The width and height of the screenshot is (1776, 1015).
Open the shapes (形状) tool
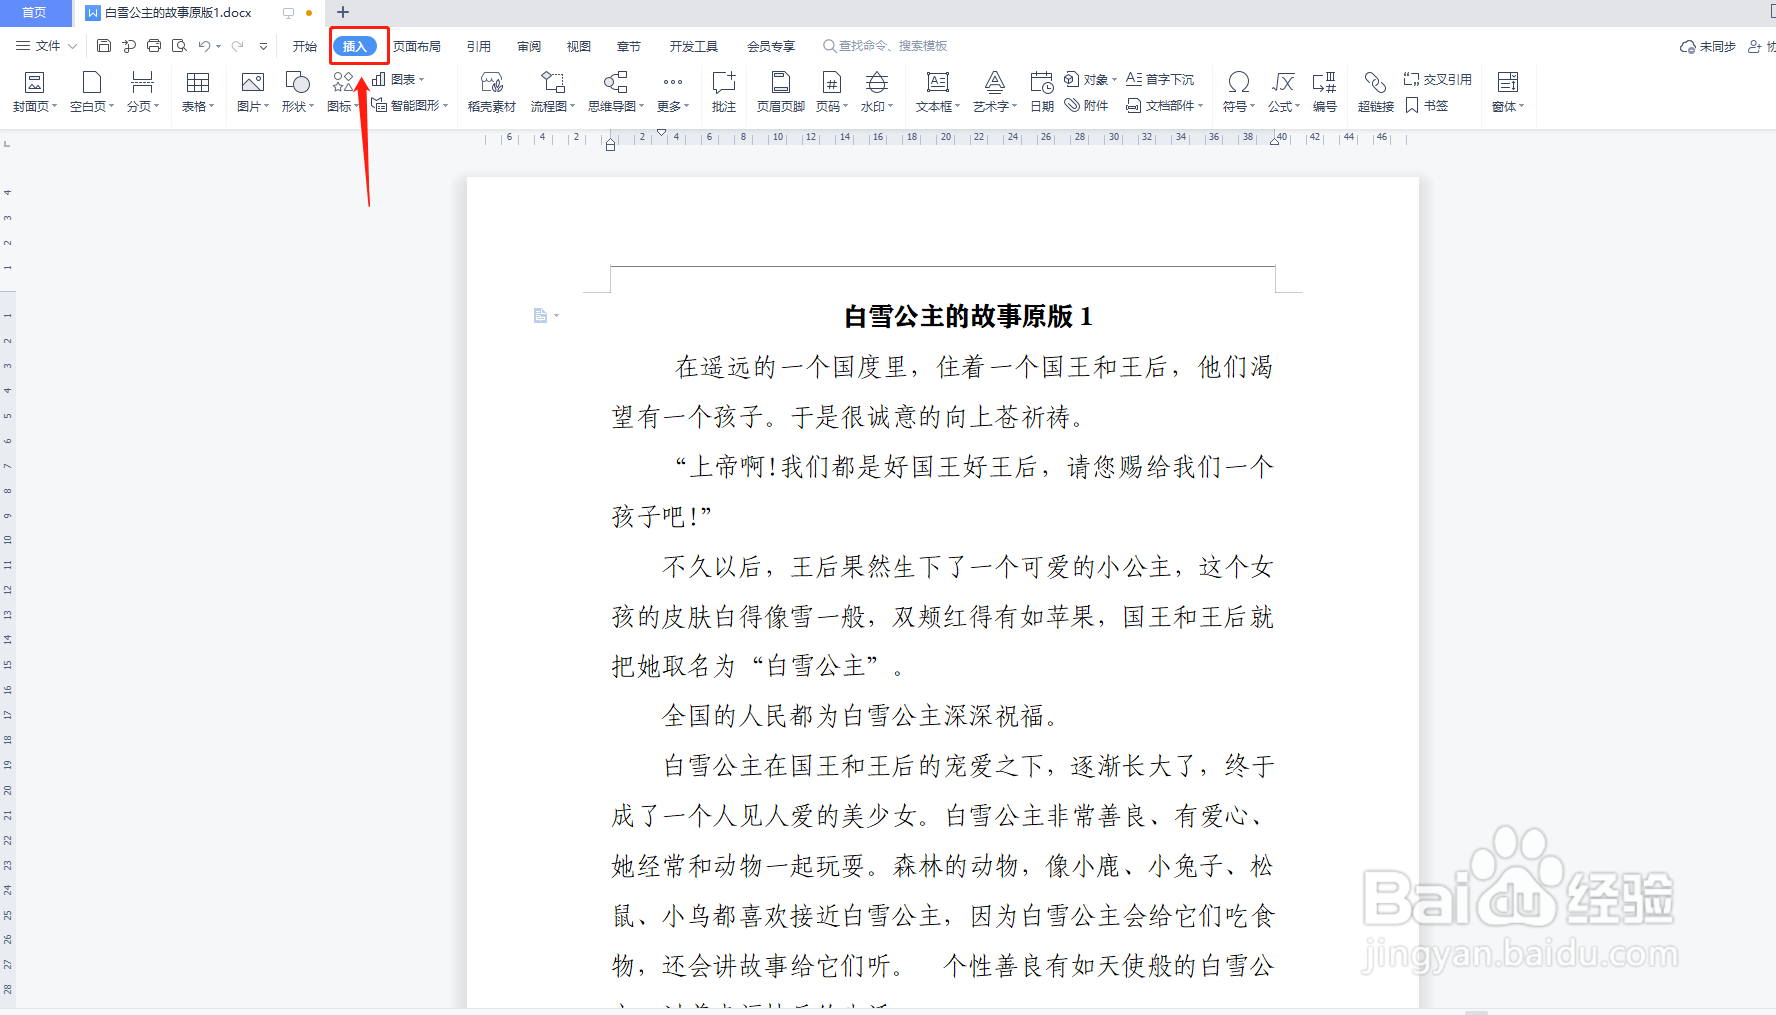(298, 92)
